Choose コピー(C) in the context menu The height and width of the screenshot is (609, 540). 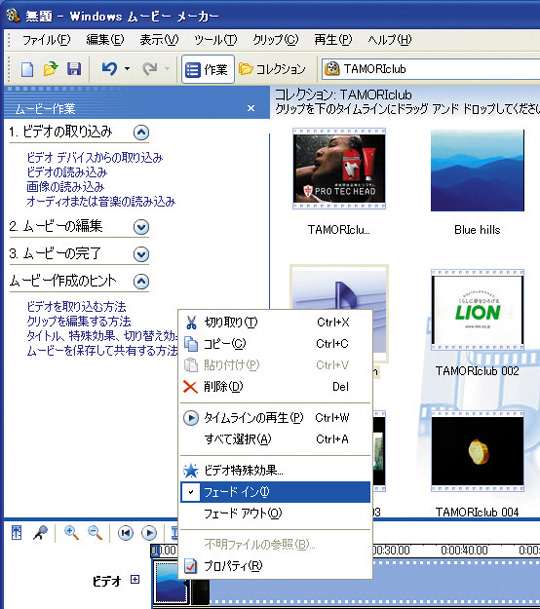point(275,344)
